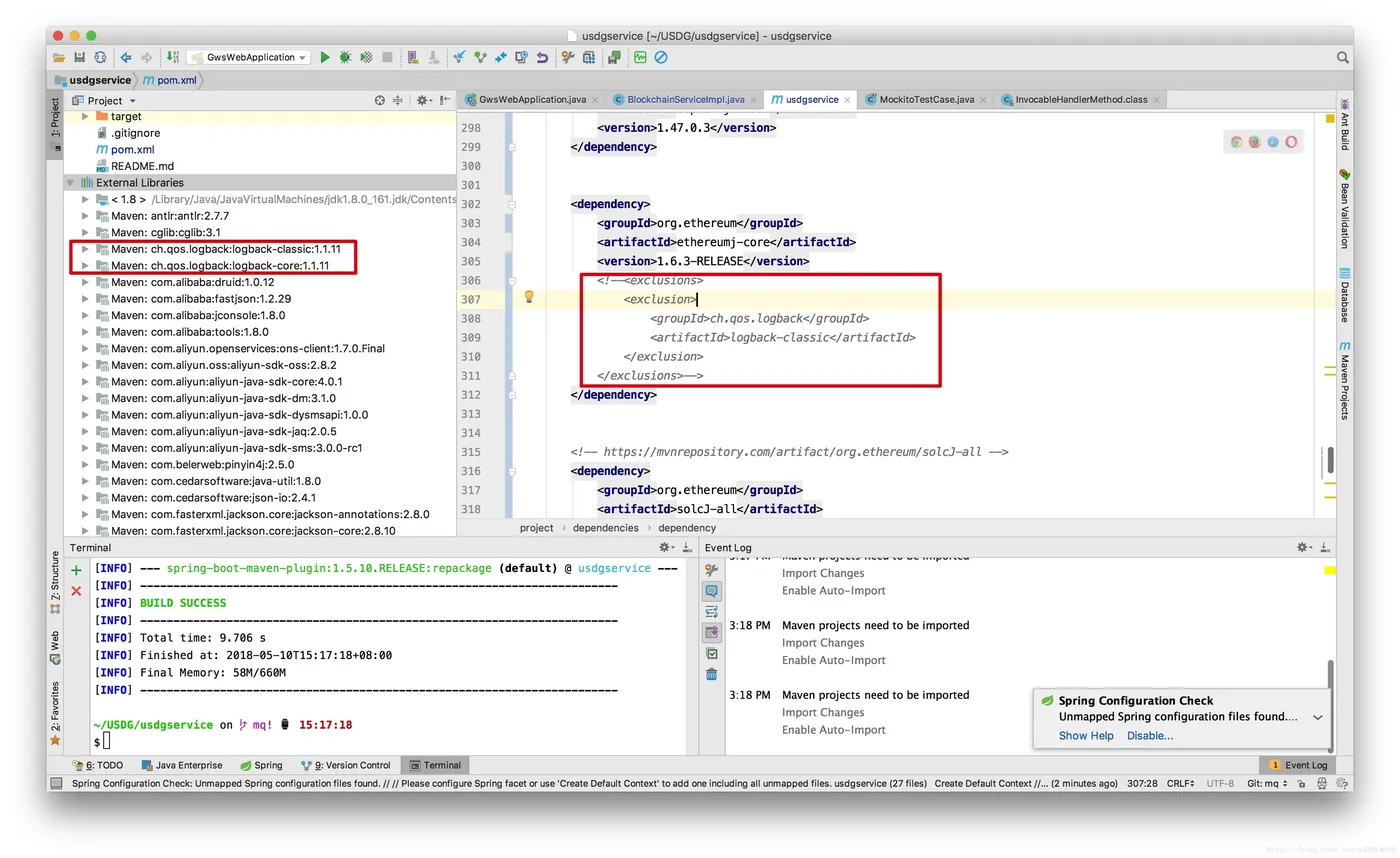The image size is (1400, 858).
Task: Open in Opera browser icon in editor
Action: pyautogui.click(x=1291, y=142)
